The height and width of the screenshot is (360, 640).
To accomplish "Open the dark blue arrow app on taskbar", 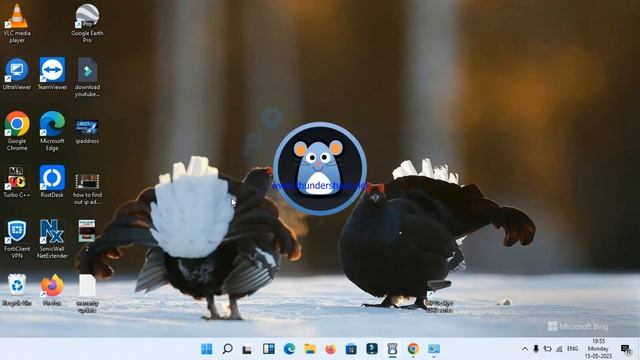I will coord(372,349).
